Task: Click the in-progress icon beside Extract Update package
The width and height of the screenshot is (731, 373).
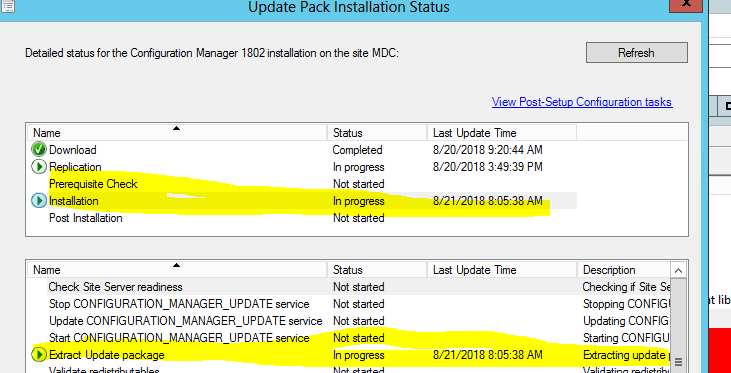Action: [39, 355]
